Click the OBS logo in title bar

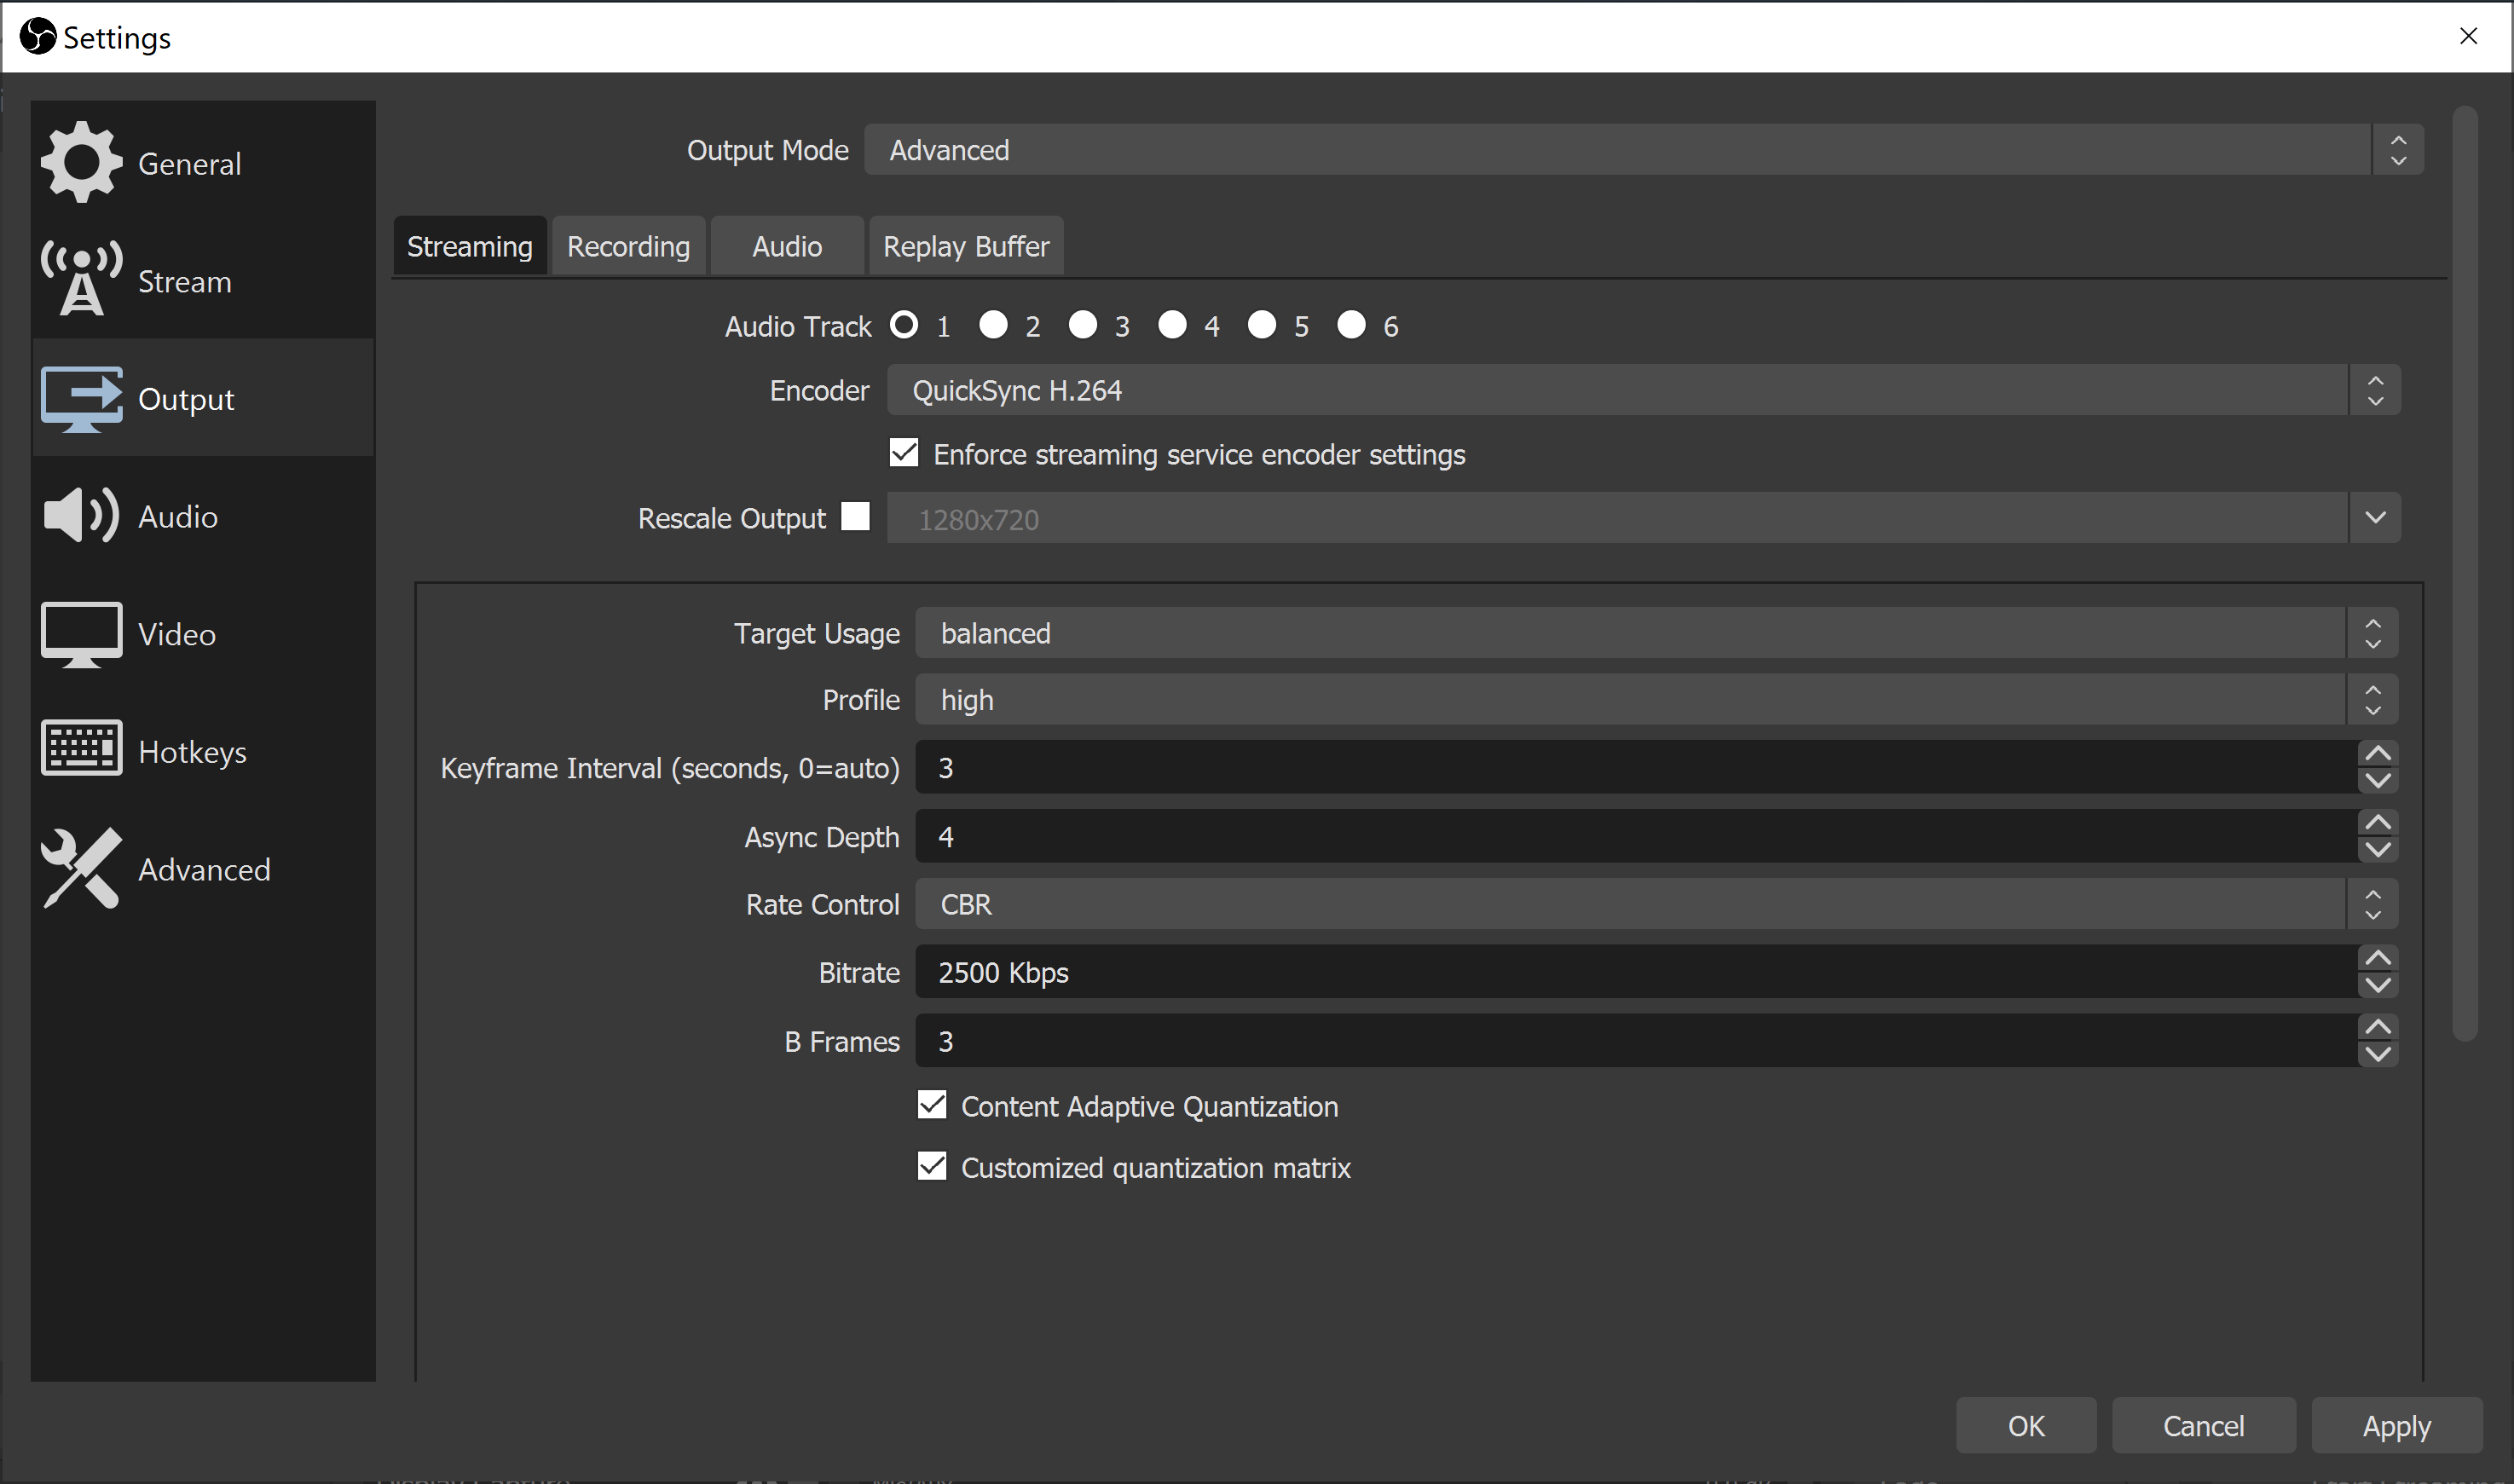(x=38, y=37)
